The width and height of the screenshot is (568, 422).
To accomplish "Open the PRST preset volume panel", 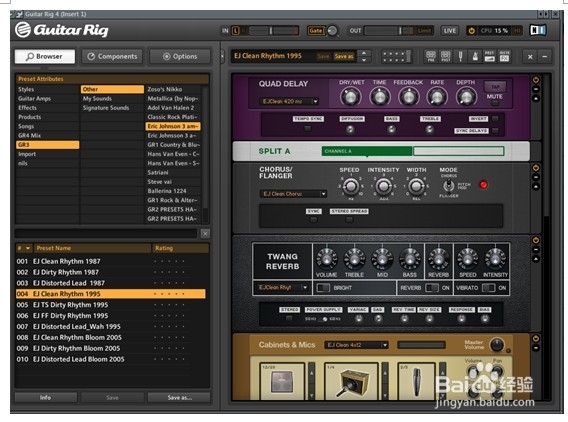I will coord(489,57).
